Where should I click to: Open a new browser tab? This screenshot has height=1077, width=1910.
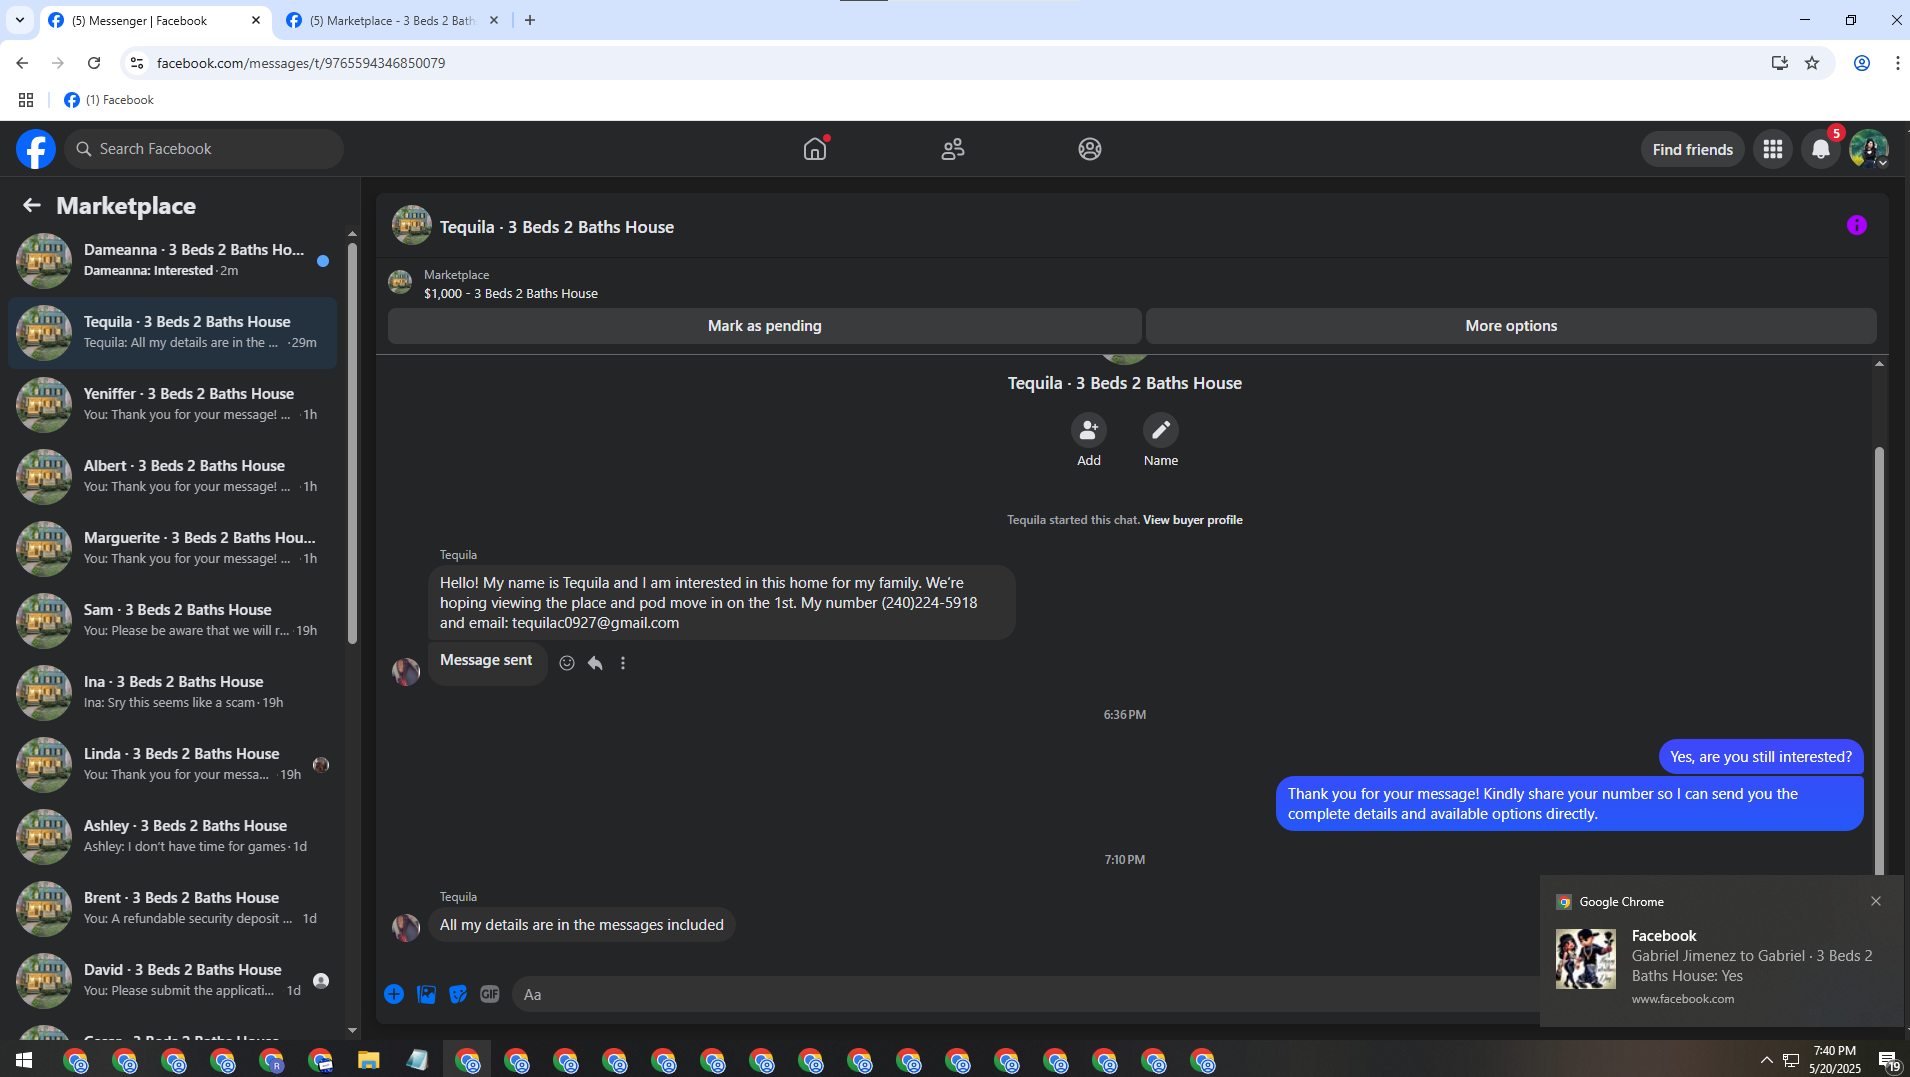[x=530, y=20]
